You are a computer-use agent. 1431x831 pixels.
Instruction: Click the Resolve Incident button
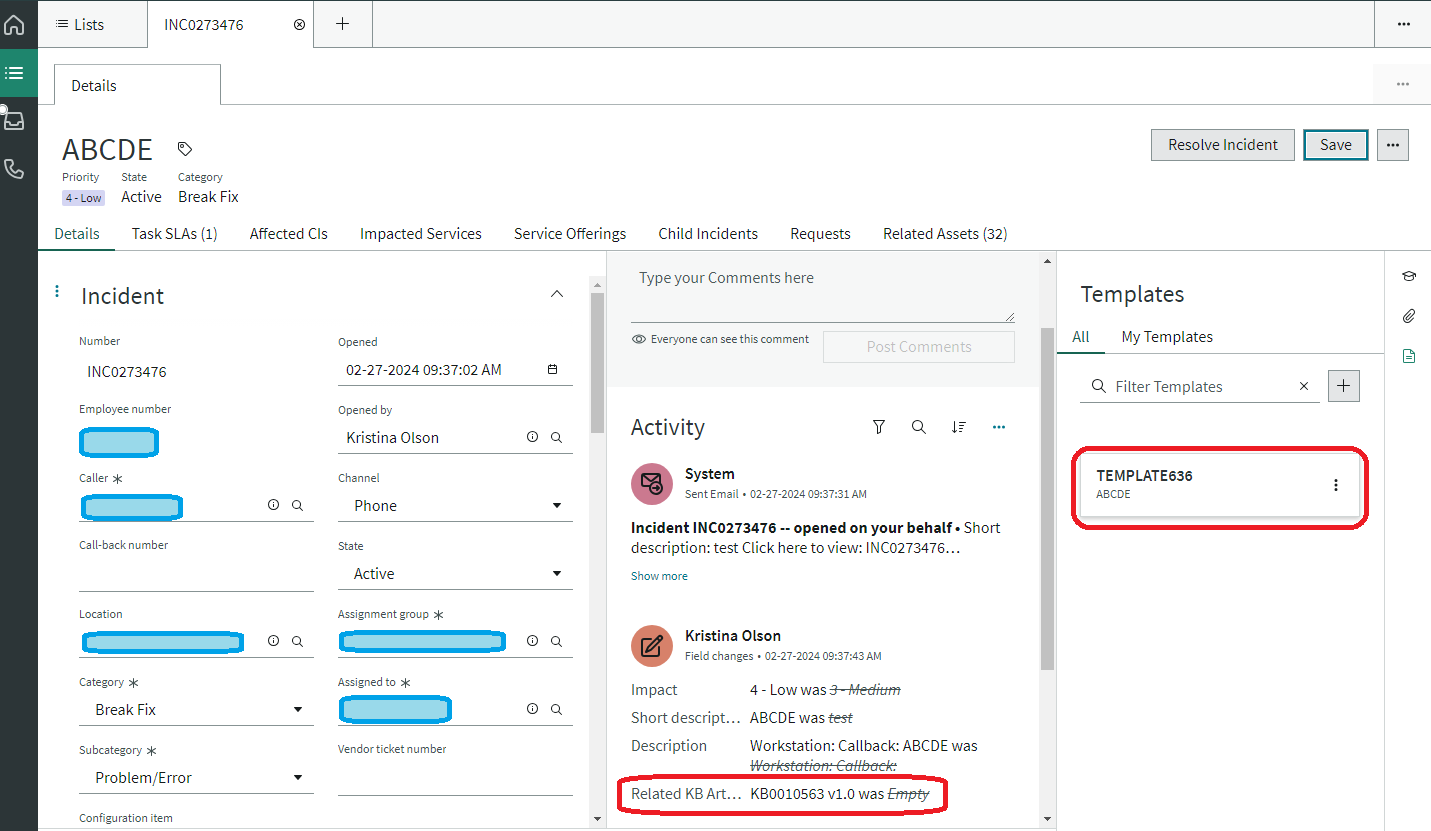(1222, 144)
